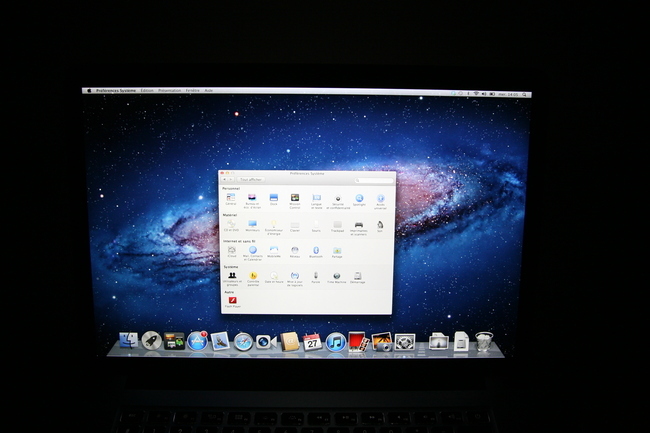
Task: Open the Parole preference pane
Action: (x=316, y=278)
